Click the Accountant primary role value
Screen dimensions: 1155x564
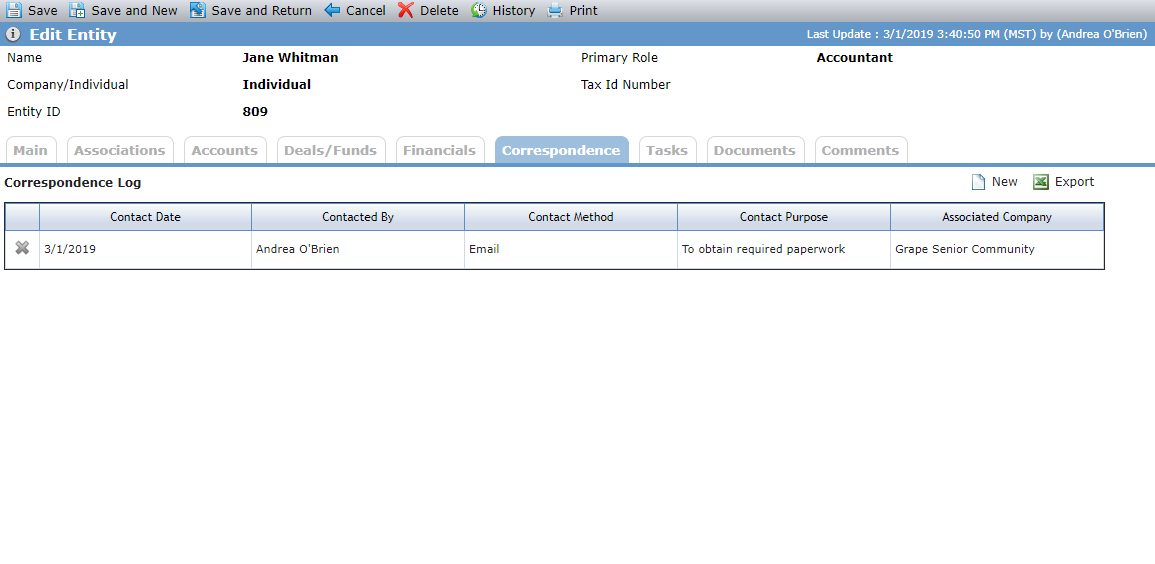[x=854, y=57]
